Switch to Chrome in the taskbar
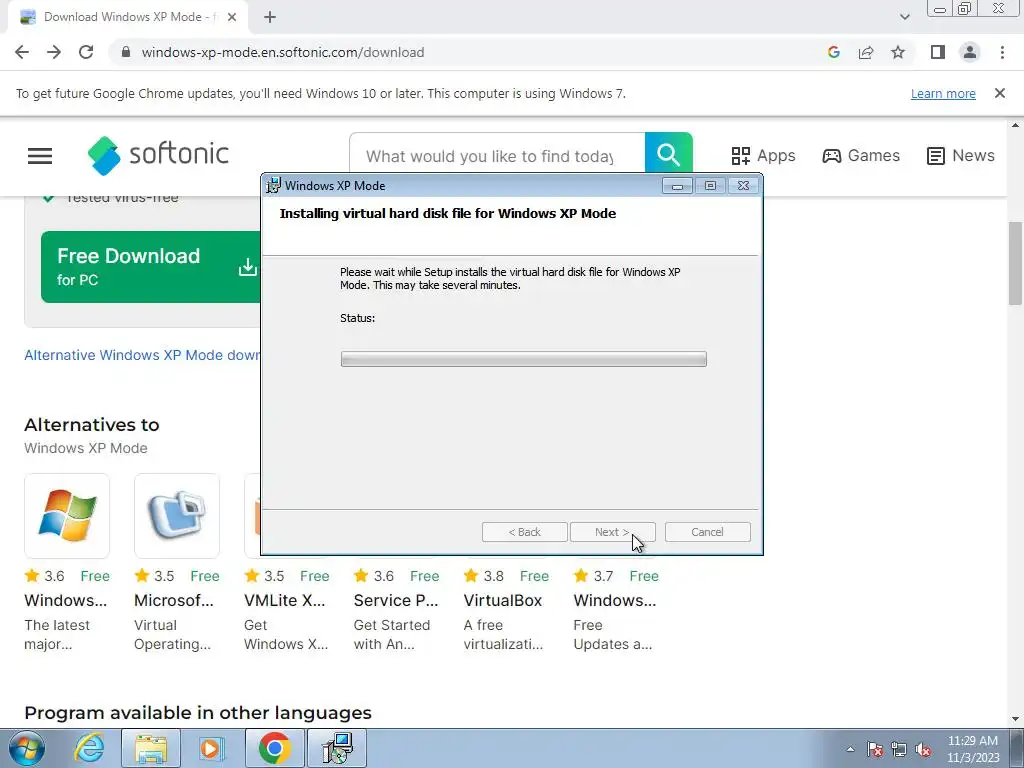This screenshot has height=768, width=1024. 274,748
